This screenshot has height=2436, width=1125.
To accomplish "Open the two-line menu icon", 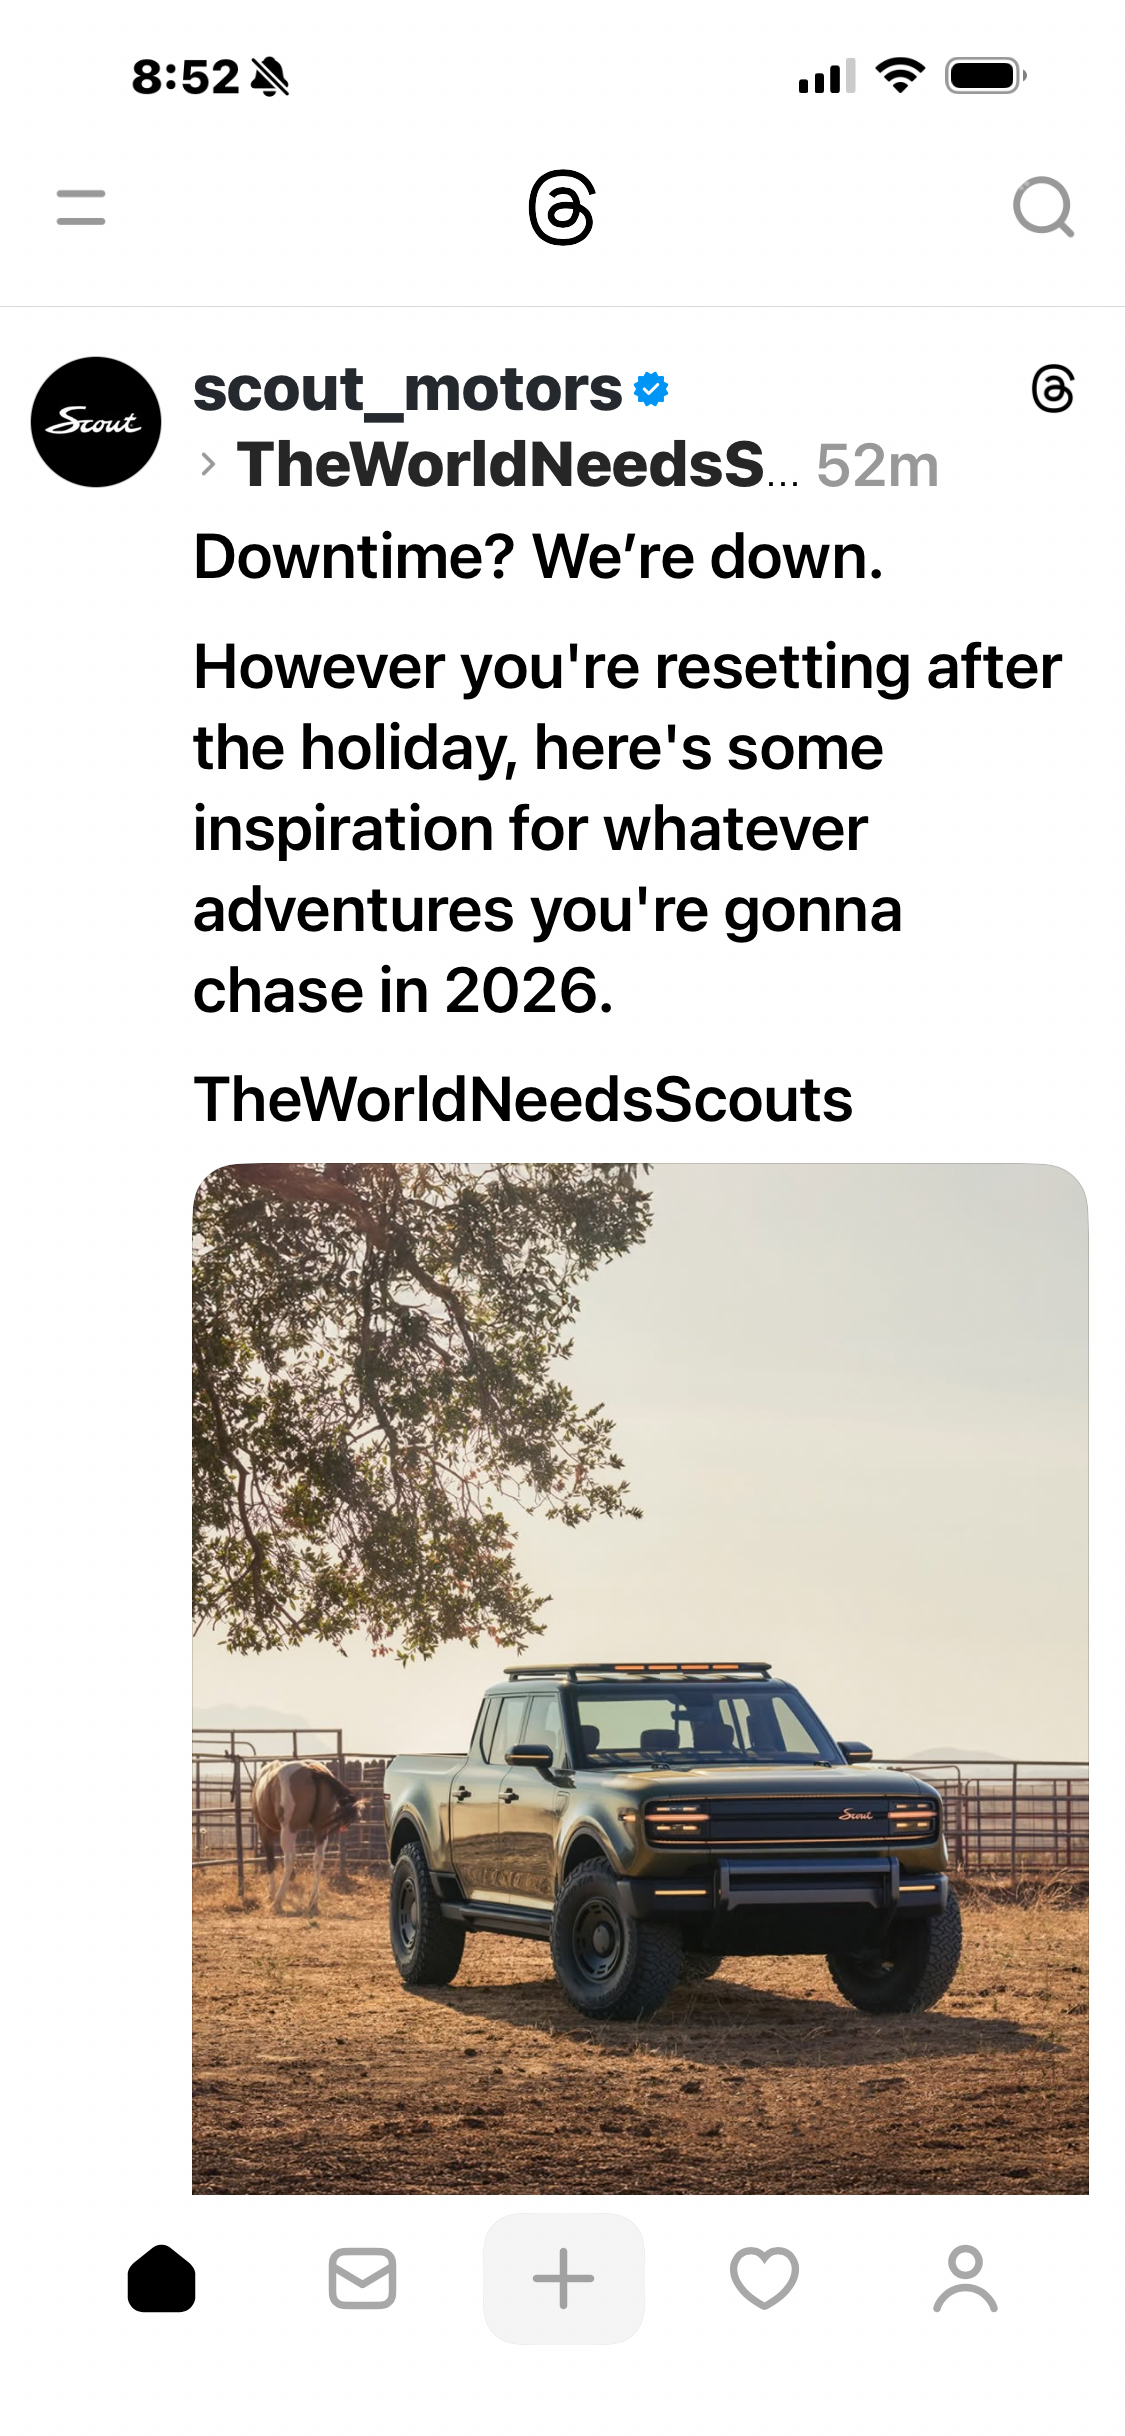I will click(x=81, y=208).
